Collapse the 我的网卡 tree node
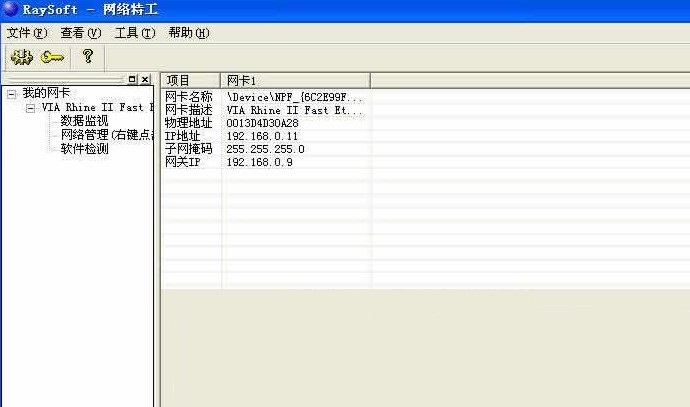The image size is (690, 407). [x=11, y=94]
